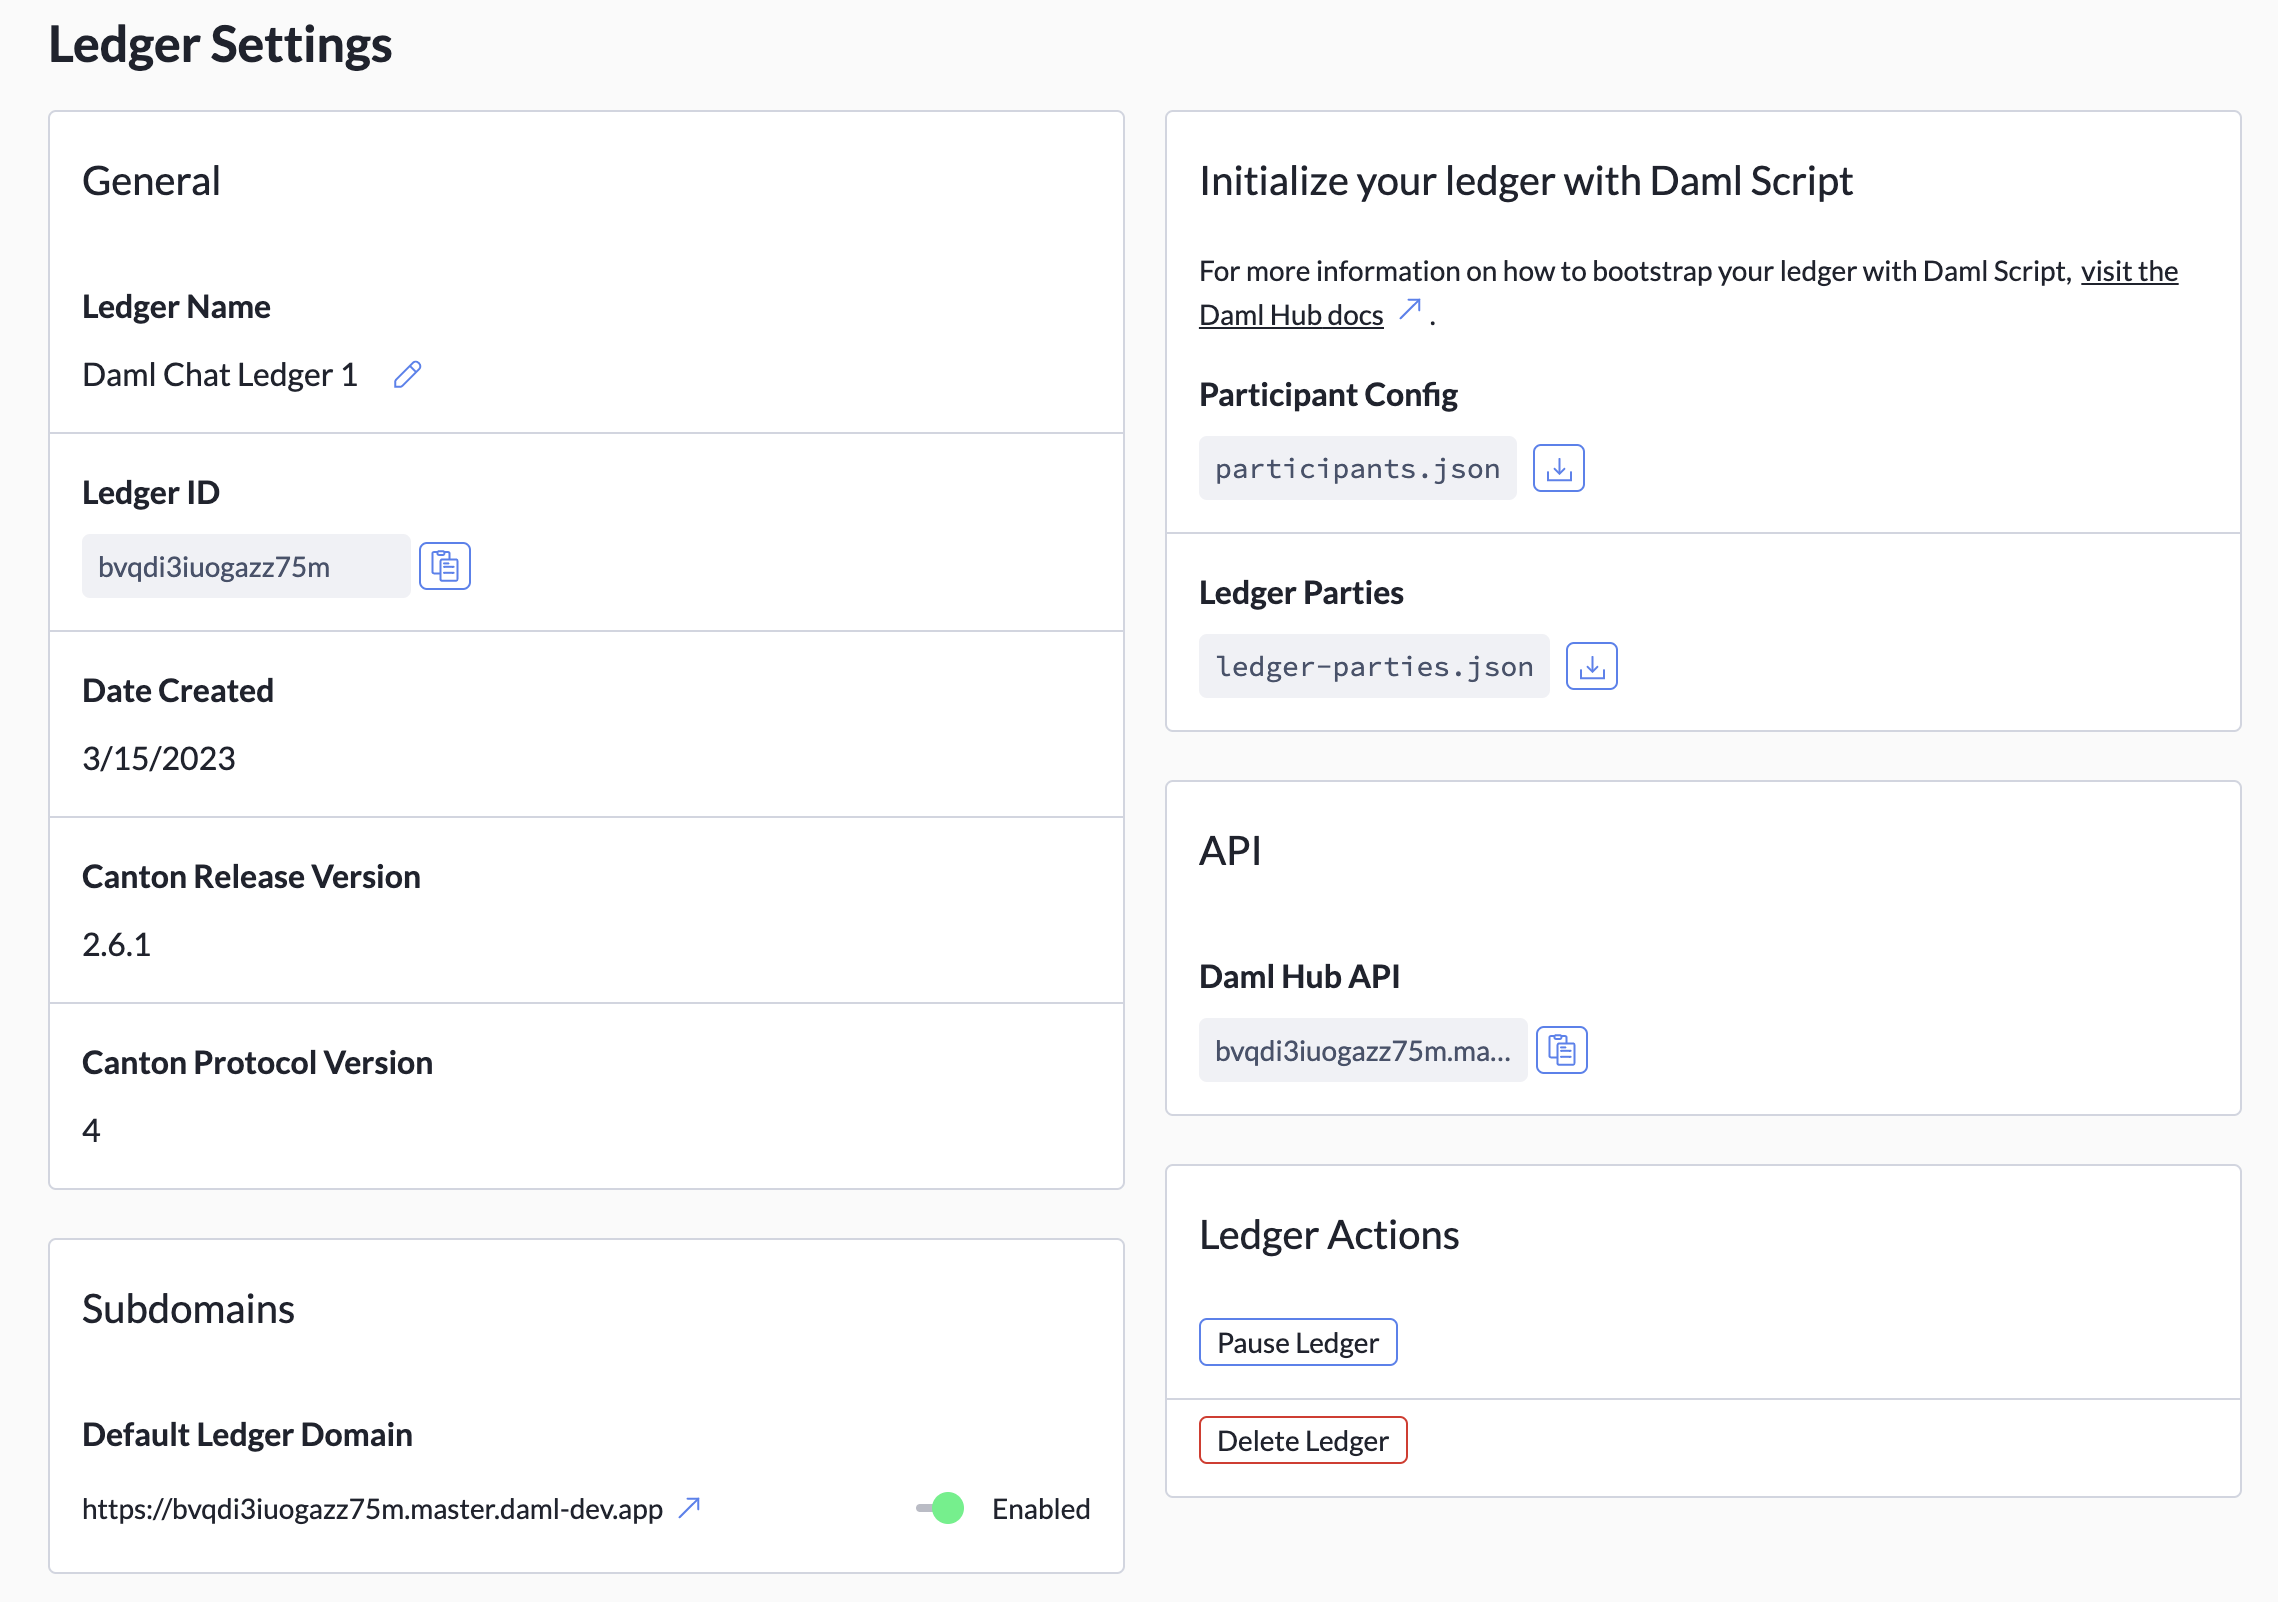Click the ledger-parties.json filename chip
The width and height of the screenshot is (2278, 1602).
pos(1373,665)
